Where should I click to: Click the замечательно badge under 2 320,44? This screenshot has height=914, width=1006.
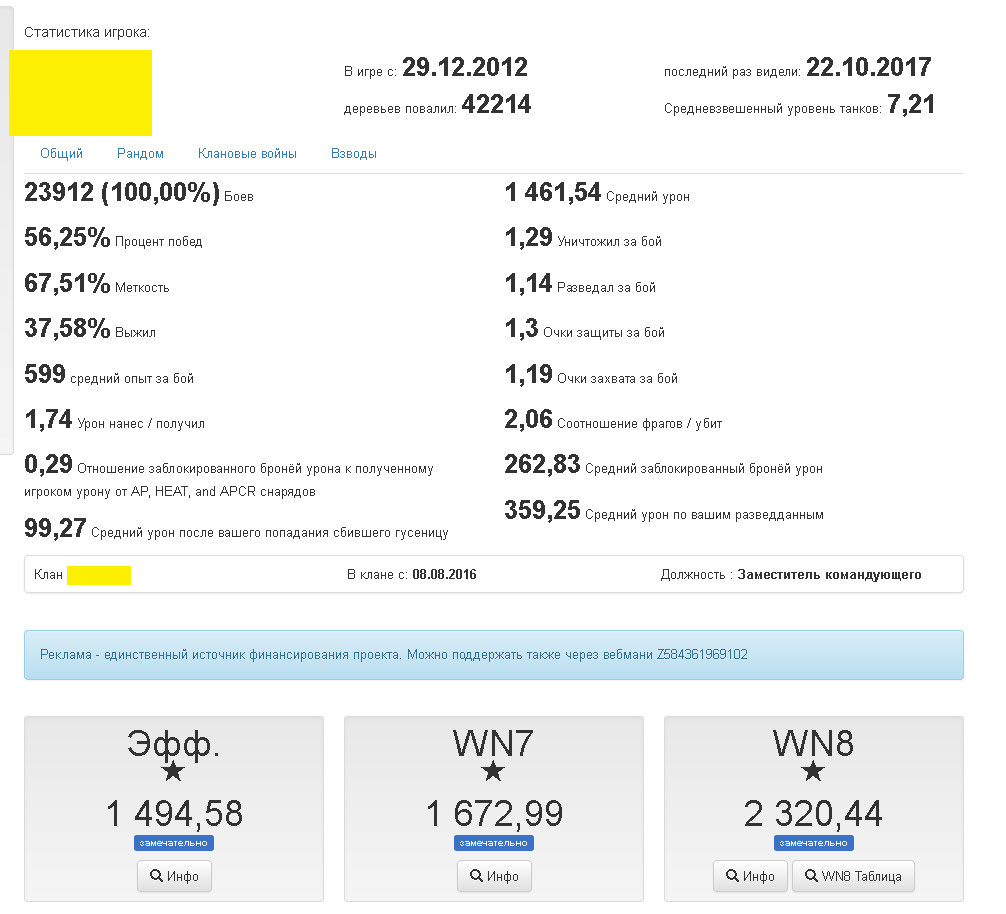click(814, 843)
